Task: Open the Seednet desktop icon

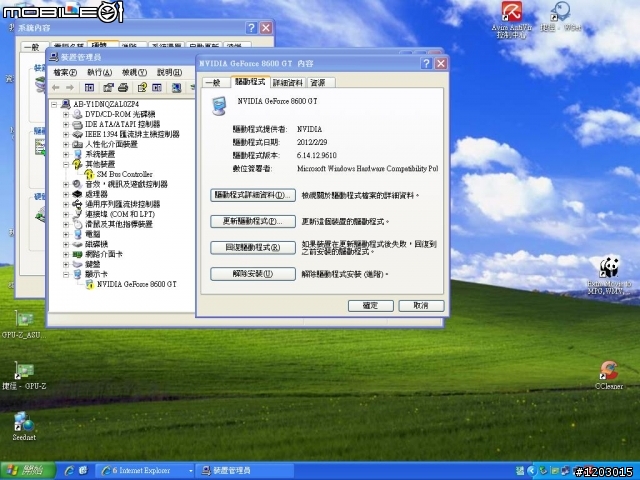Action: point(24,426)
